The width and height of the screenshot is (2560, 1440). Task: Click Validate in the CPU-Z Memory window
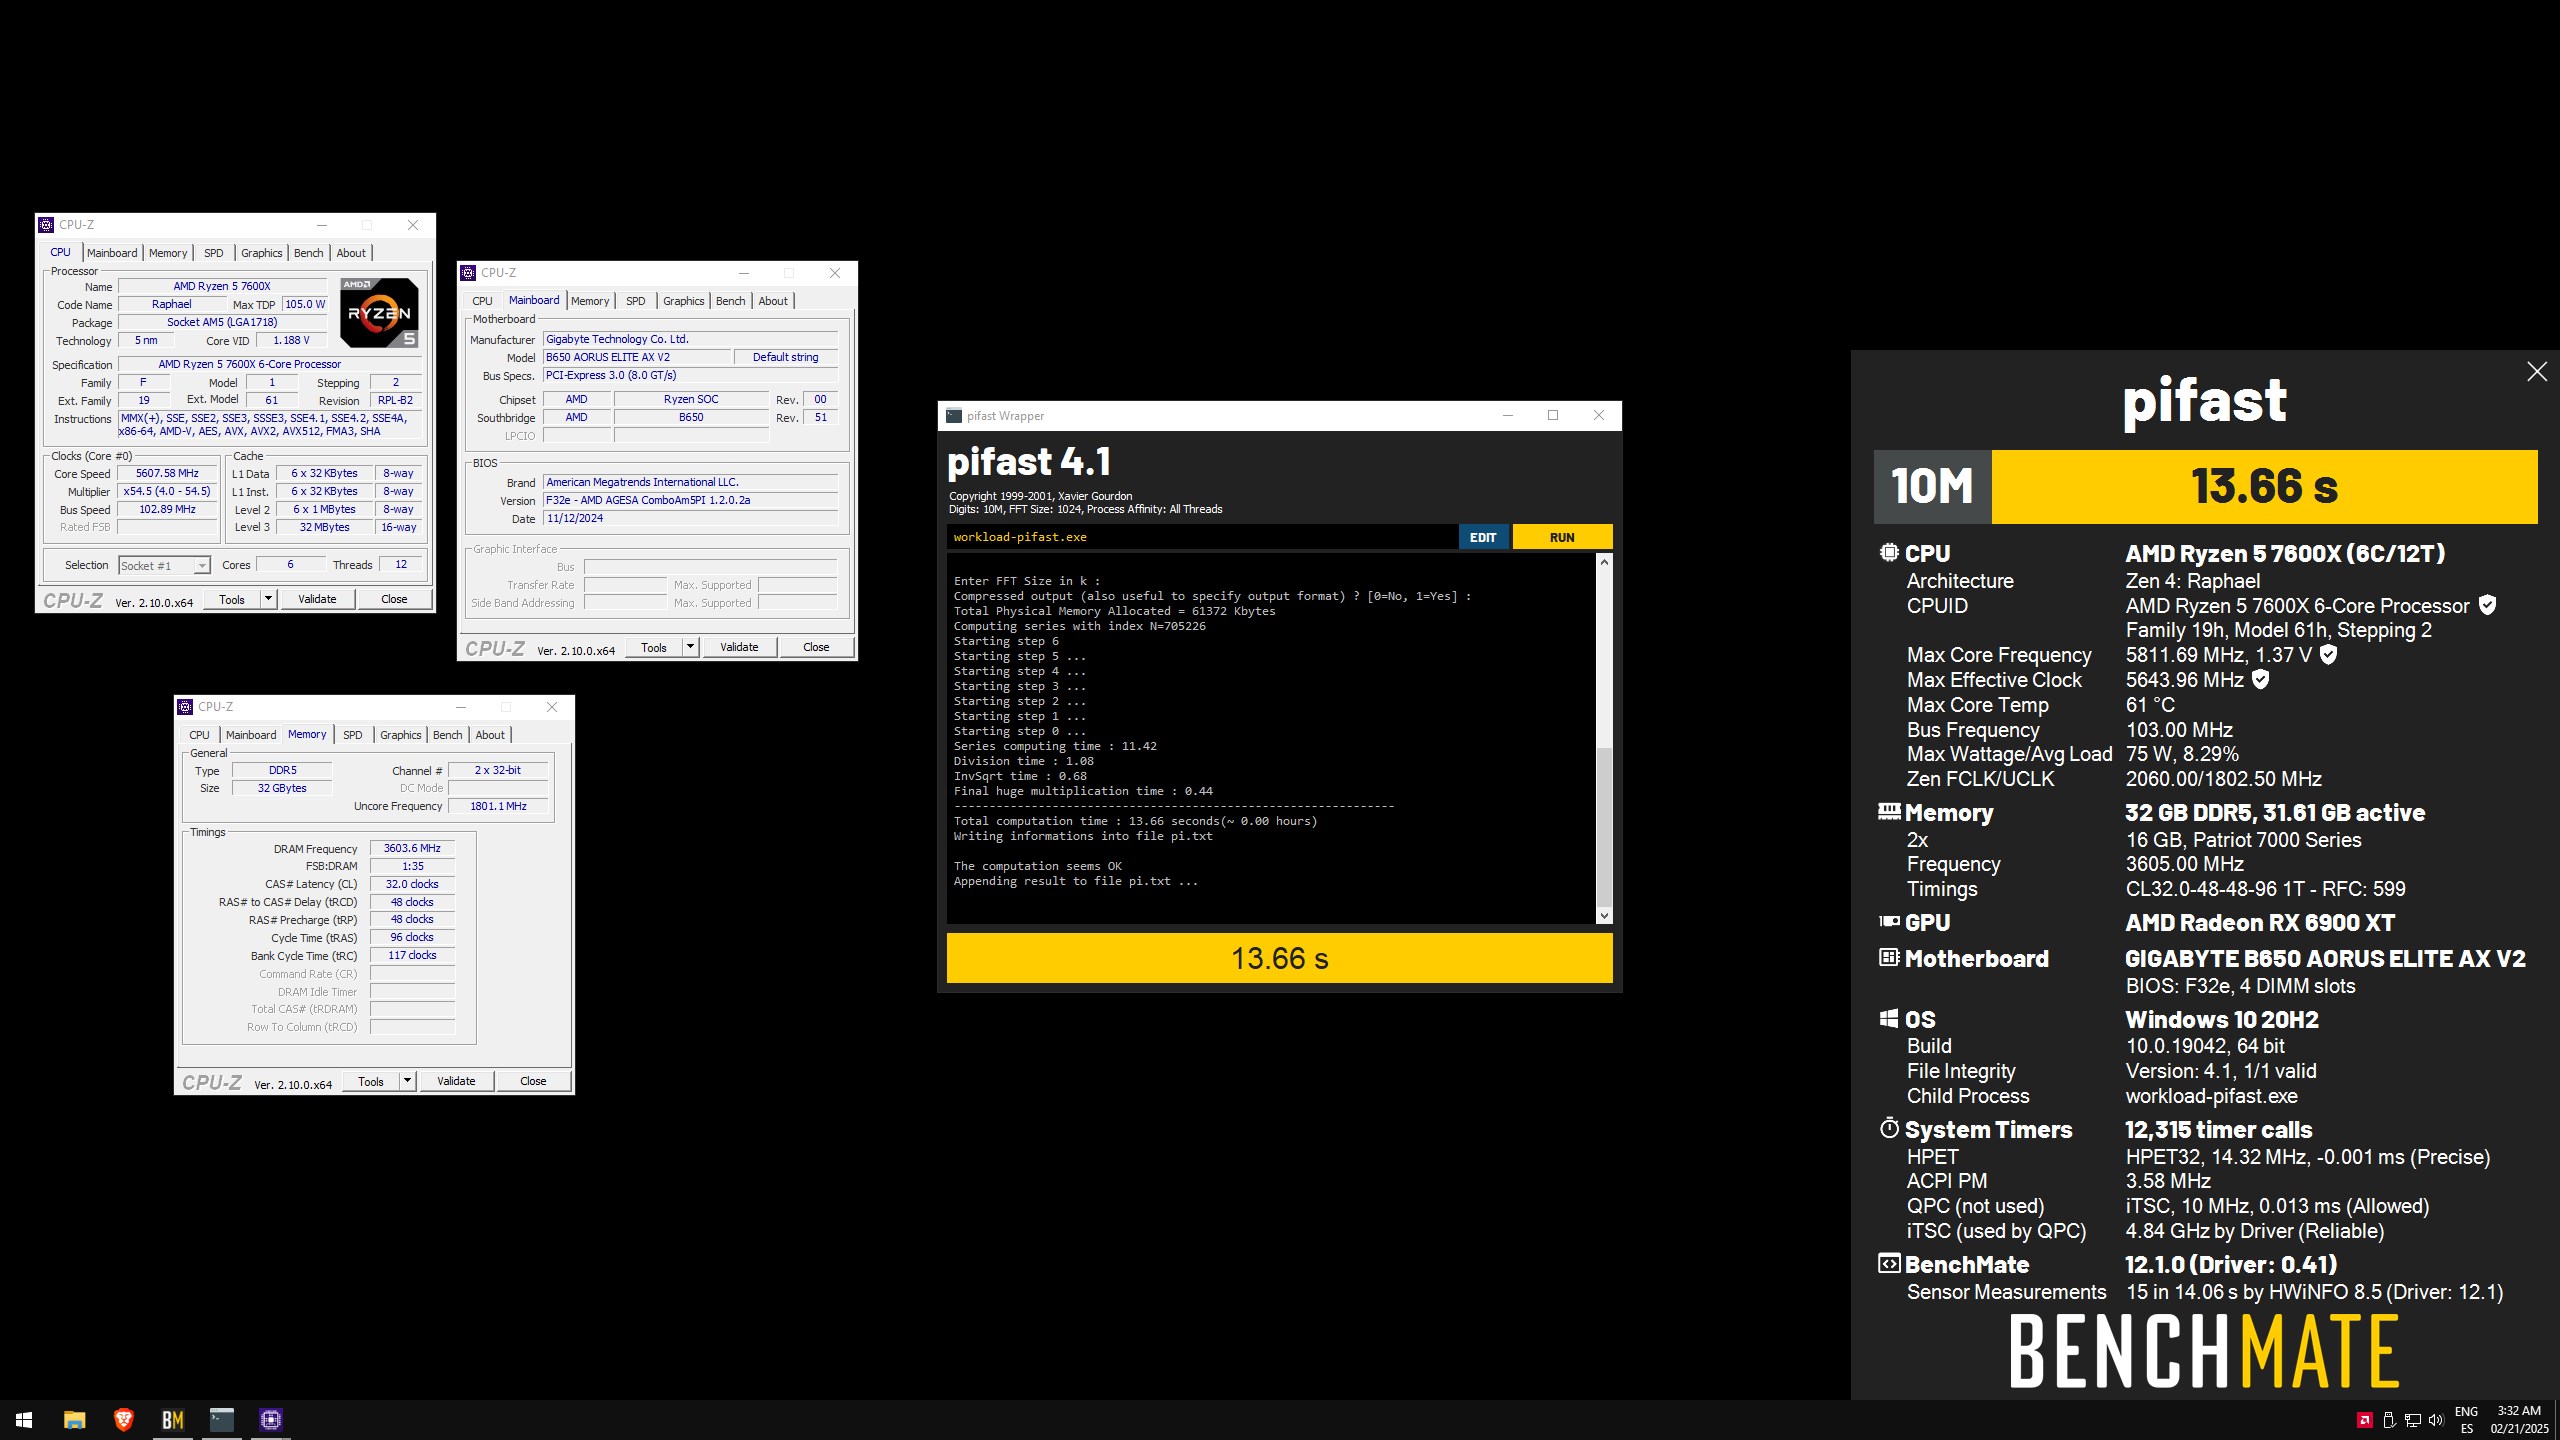(456, 1081)
